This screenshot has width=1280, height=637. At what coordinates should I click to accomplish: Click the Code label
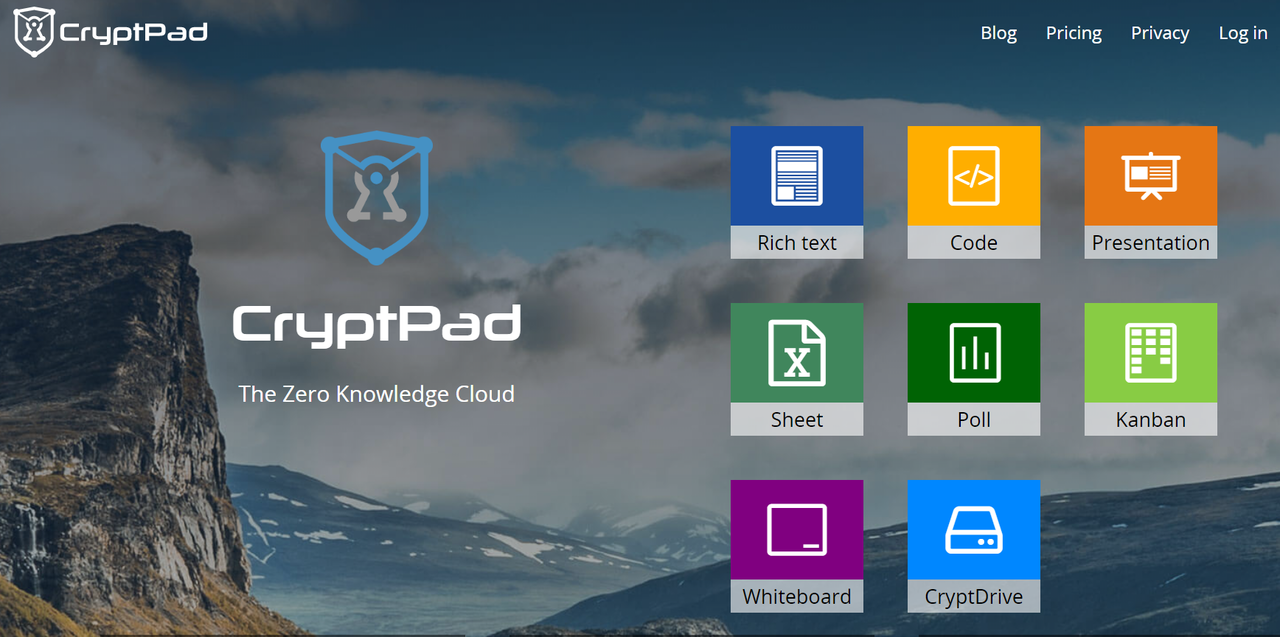pos(974,243)
